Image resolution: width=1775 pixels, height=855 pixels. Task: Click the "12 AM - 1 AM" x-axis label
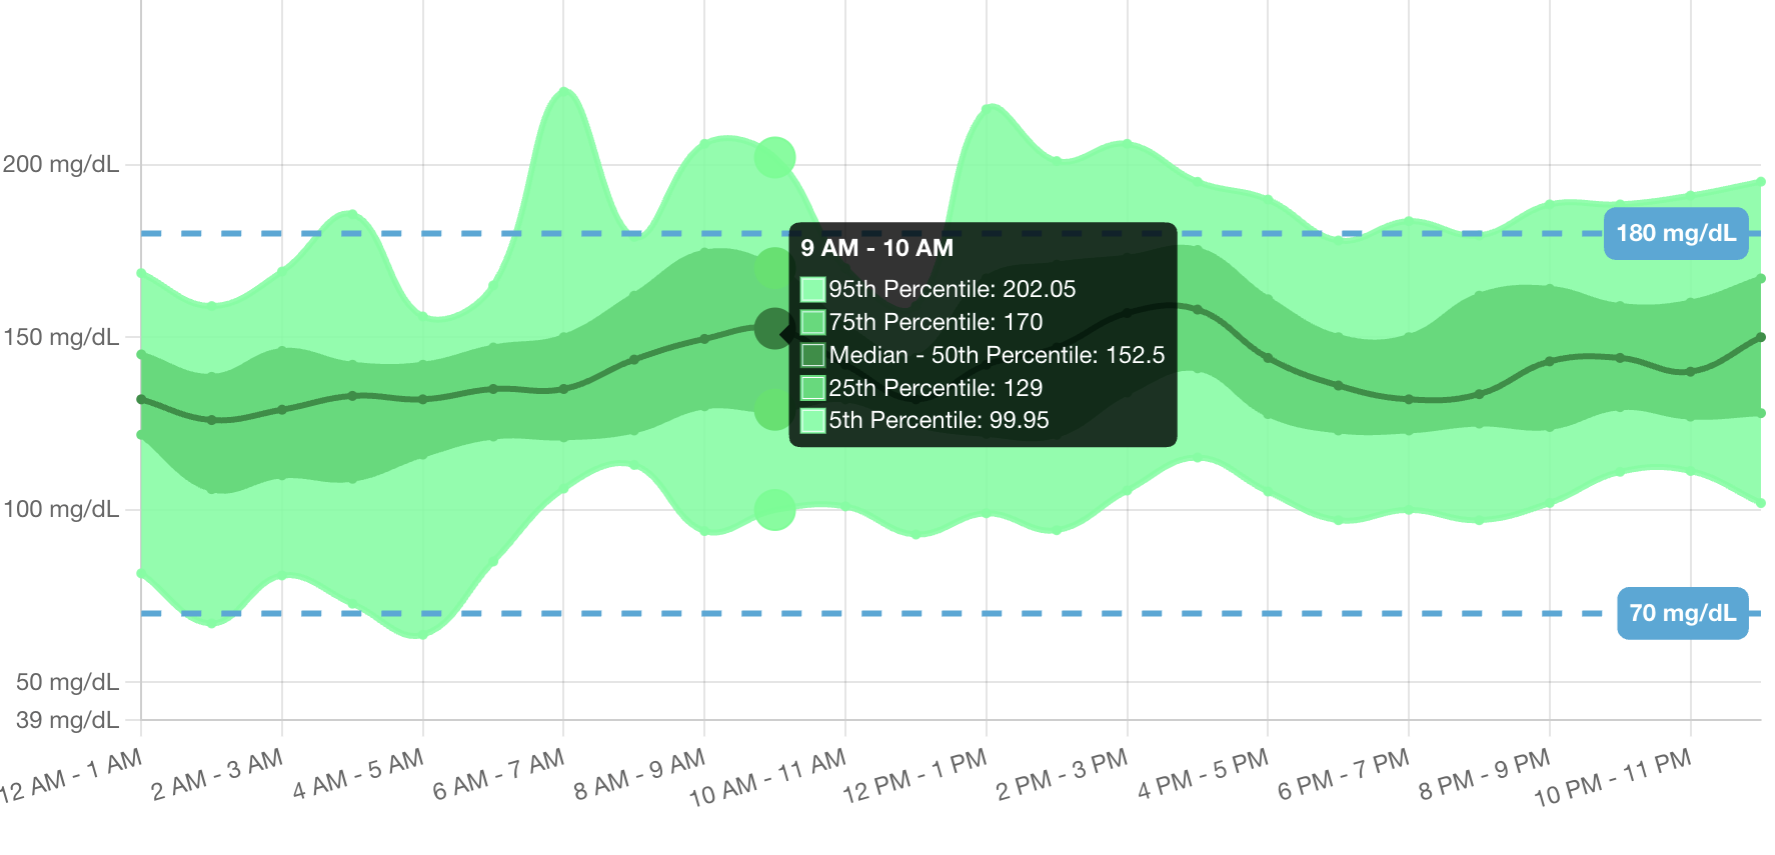(x=71, y=777)
